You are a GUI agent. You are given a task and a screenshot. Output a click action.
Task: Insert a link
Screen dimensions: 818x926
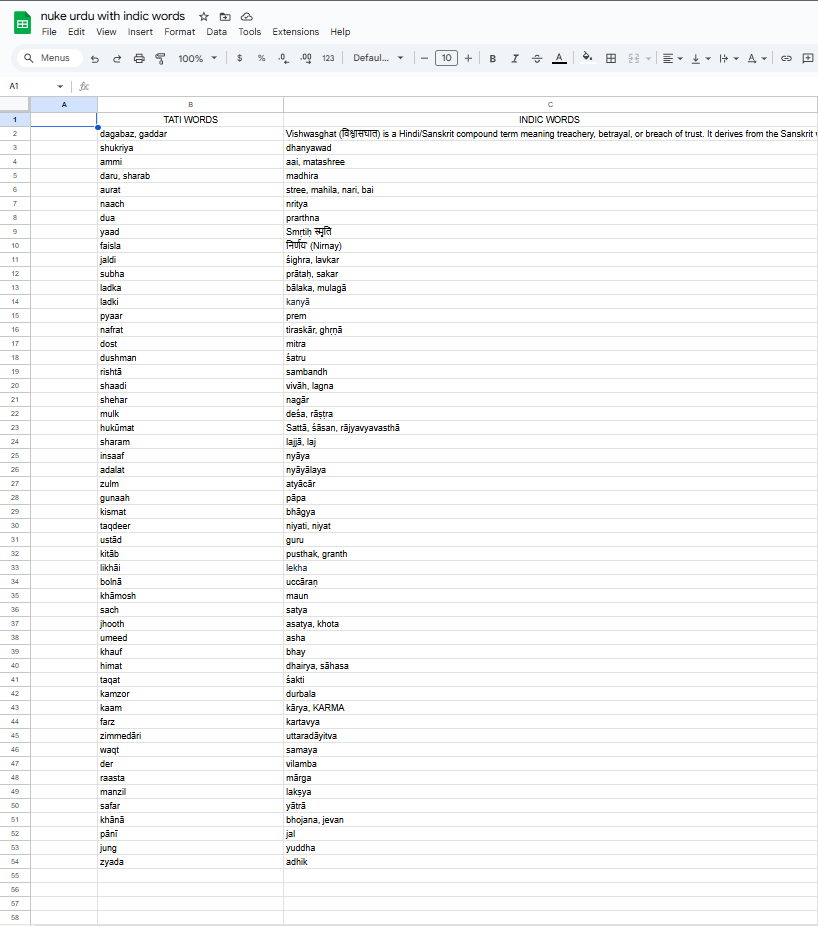tap(786, 58)
